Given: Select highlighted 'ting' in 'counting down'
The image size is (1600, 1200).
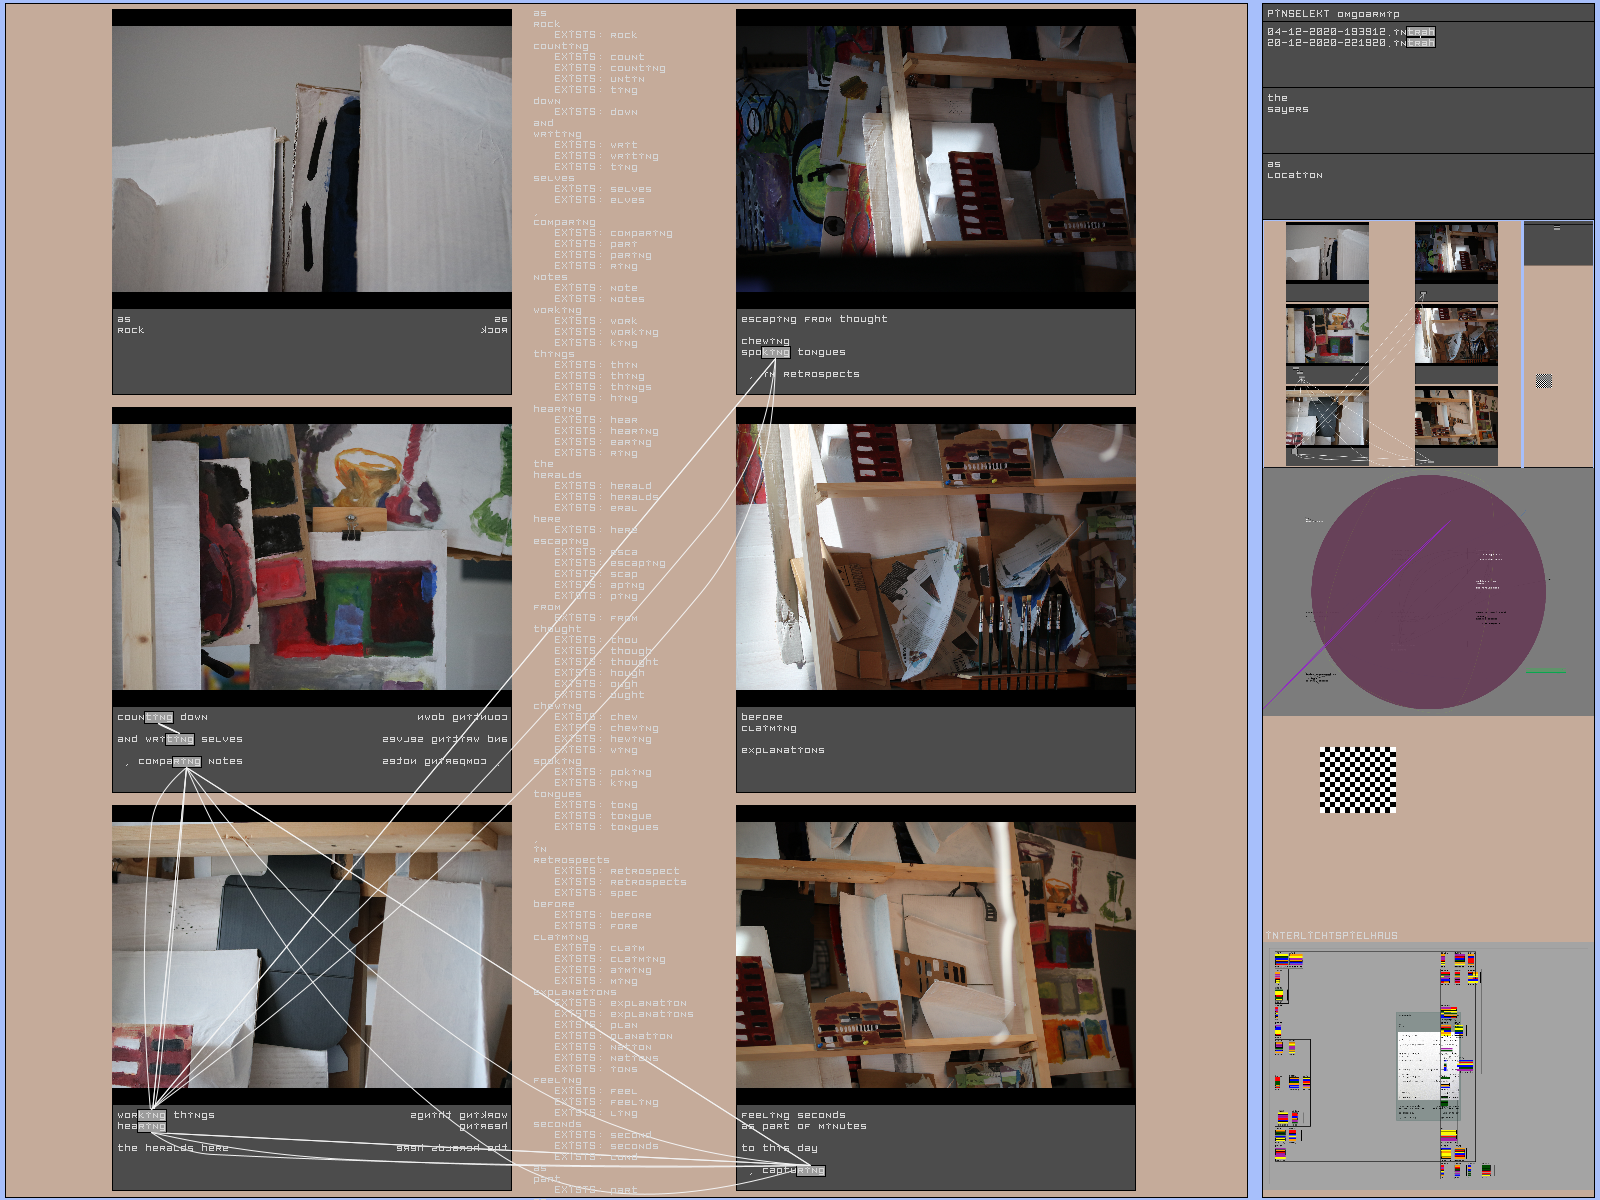Looking at the screenshot, I should click(x=159, y=717).
